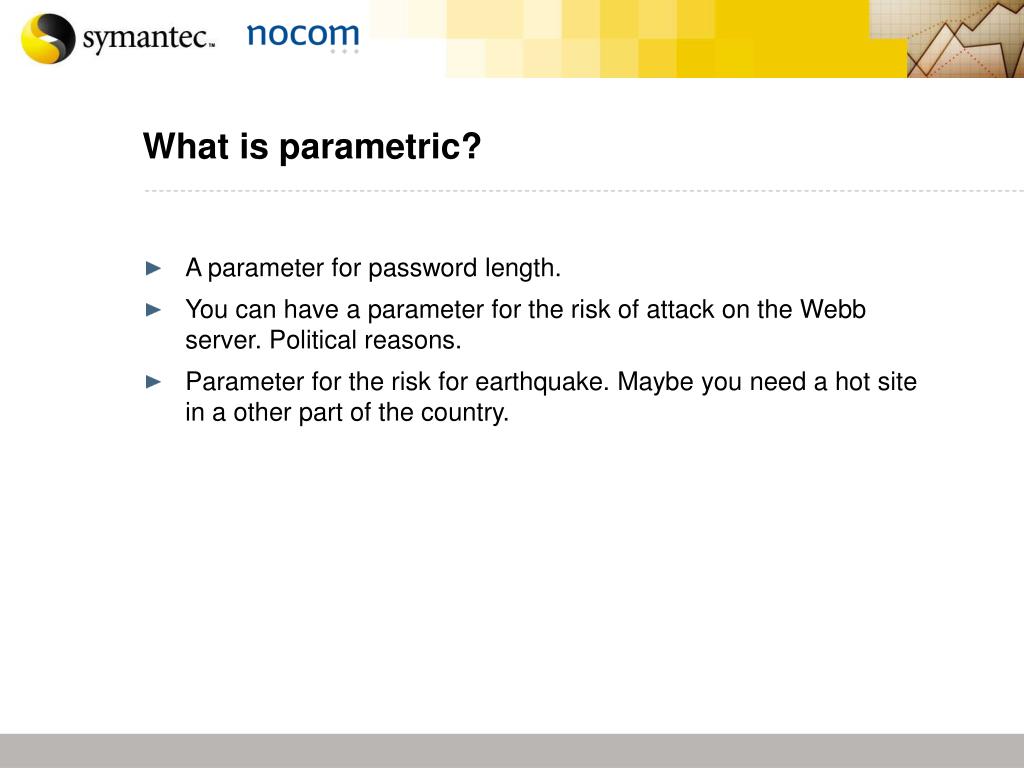Click the arrow bullet before earthquake item
The width and height of the screenshot is (1024, 768).
(153, 381)
